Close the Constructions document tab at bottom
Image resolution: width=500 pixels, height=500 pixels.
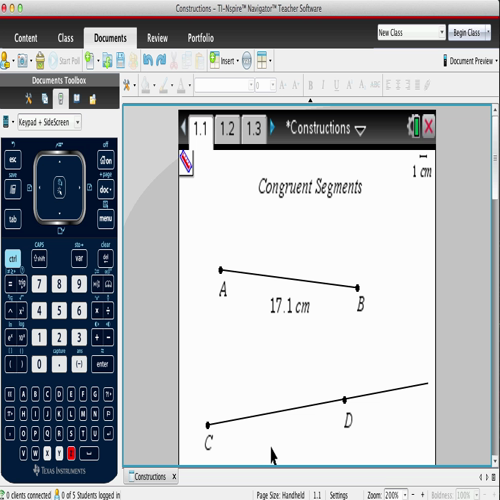click(174, 477)
